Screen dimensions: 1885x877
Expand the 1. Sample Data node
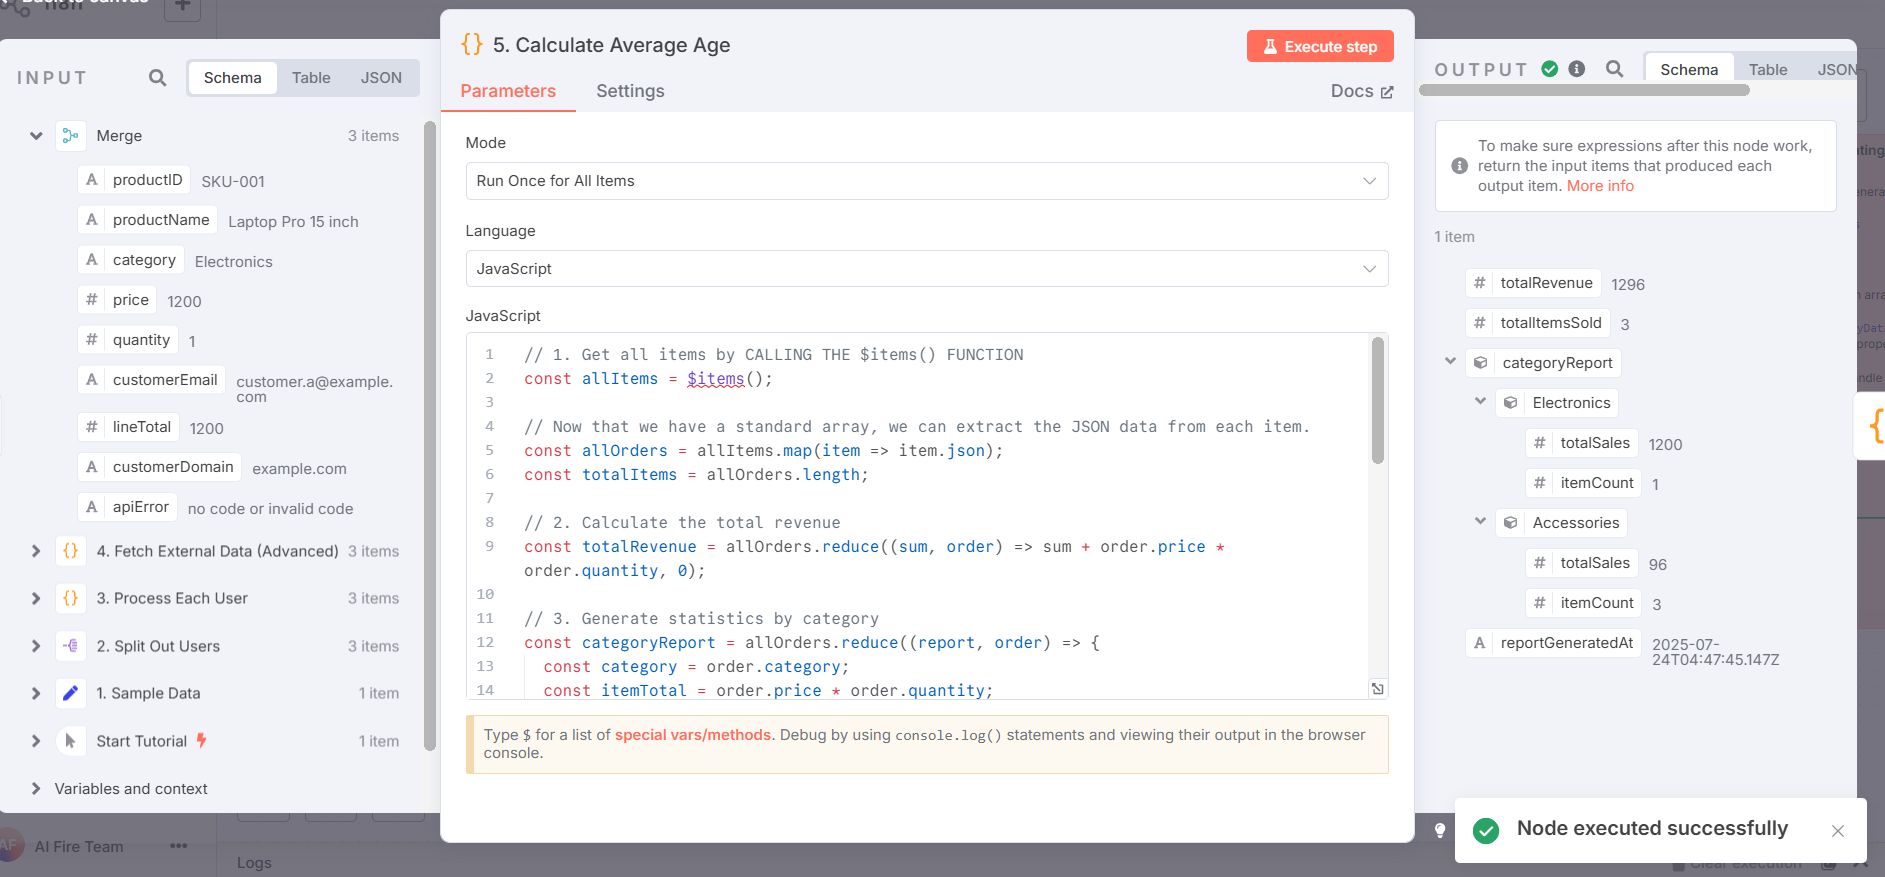(36, 692)
